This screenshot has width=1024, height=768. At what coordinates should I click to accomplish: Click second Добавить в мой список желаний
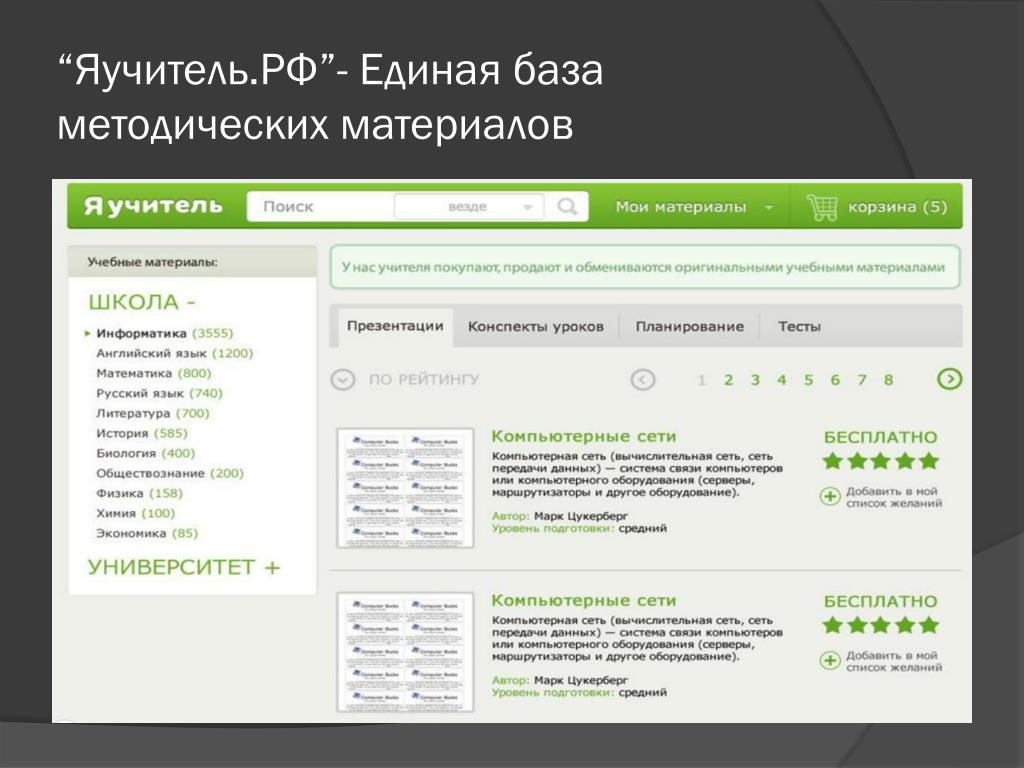[894, 661]
